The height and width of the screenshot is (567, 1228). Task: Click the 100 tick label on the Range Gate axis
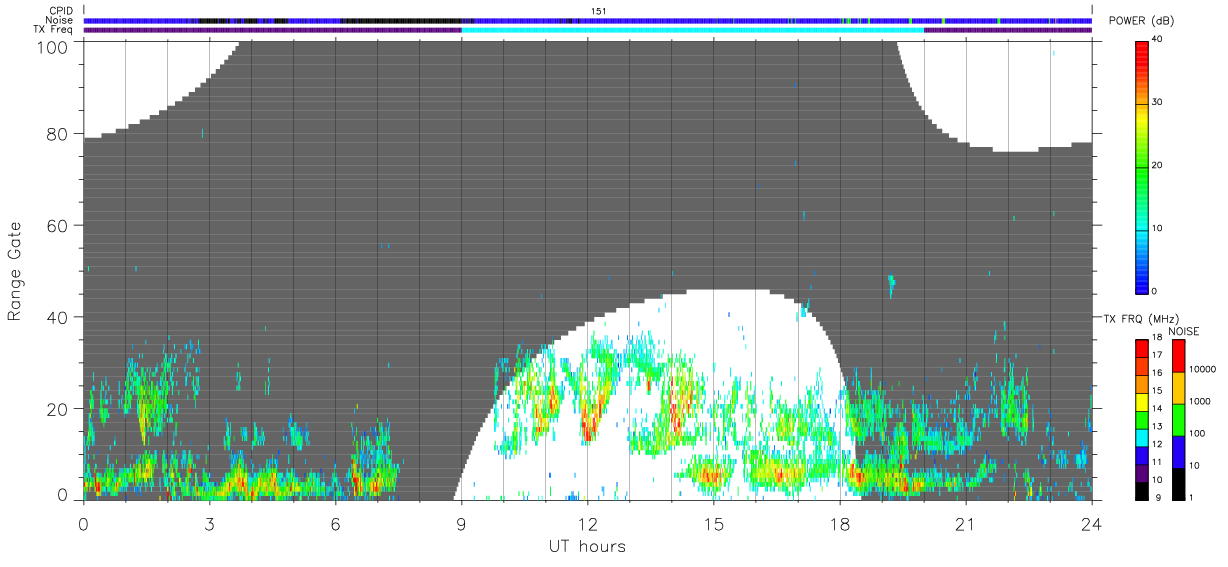coord(54,47)
